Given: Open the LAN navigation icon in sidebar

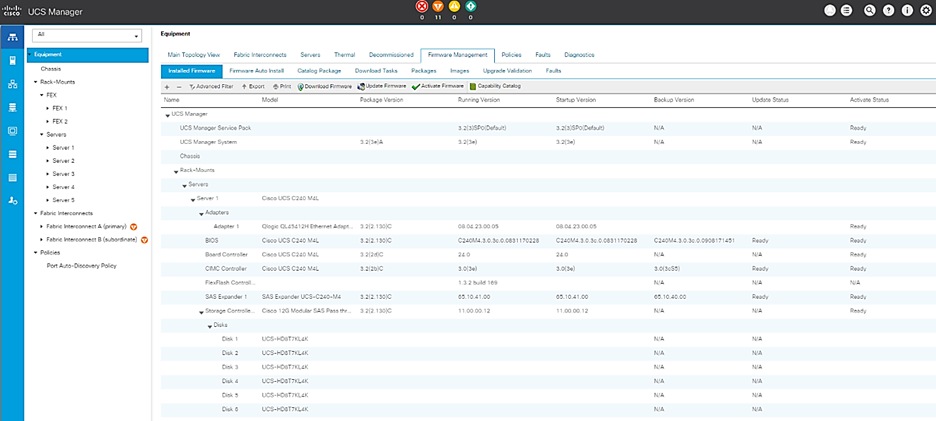Looking at the screenshot, I should click(x=12, y=84).
